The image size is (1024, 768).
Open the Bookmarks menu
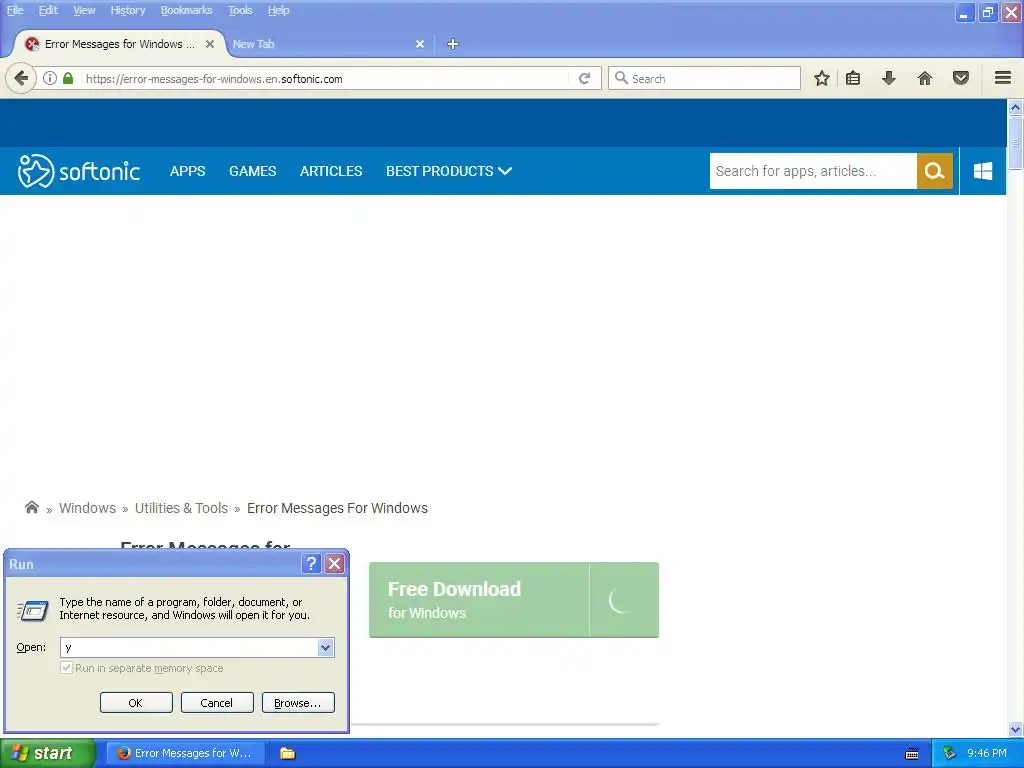click(186, 10)
